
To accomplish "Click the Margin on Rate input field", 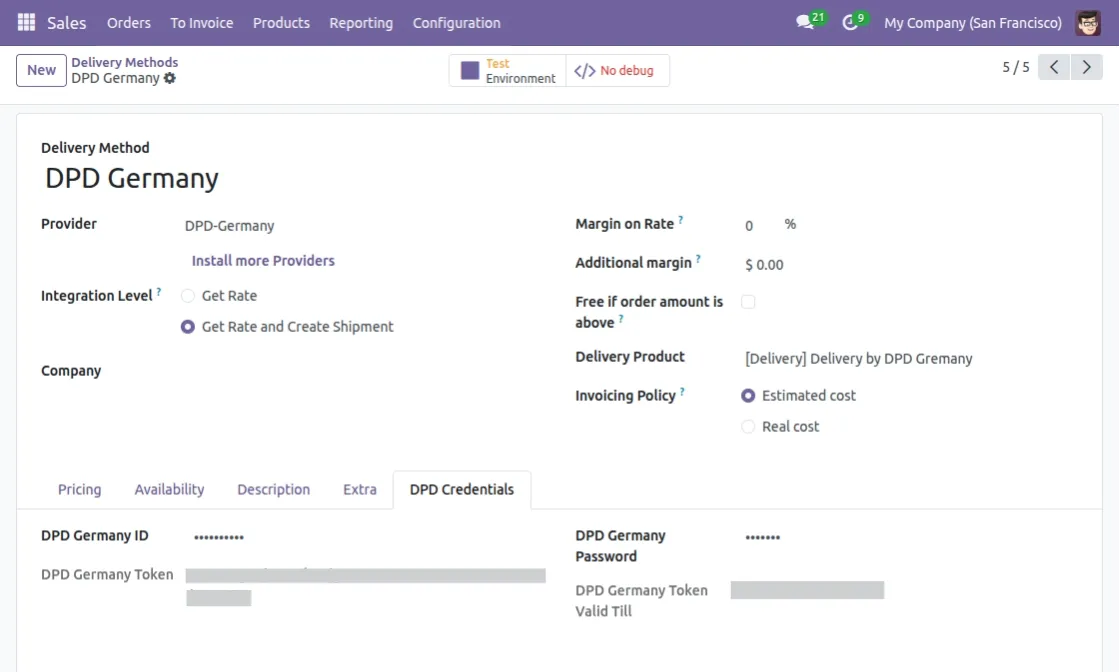I will (x=759, y=226).
